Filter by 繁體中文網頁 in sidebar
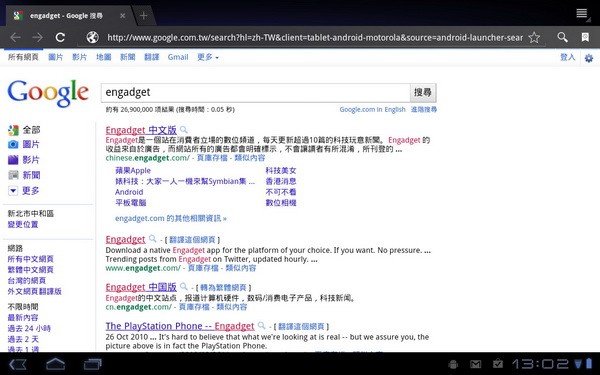 31,270
